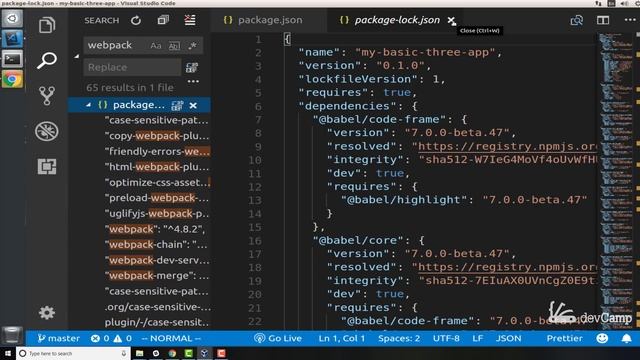This screenshot has width=640, height=360.
Task: Click the "65 results in 1 file" text
Action: tap(129, 87)
